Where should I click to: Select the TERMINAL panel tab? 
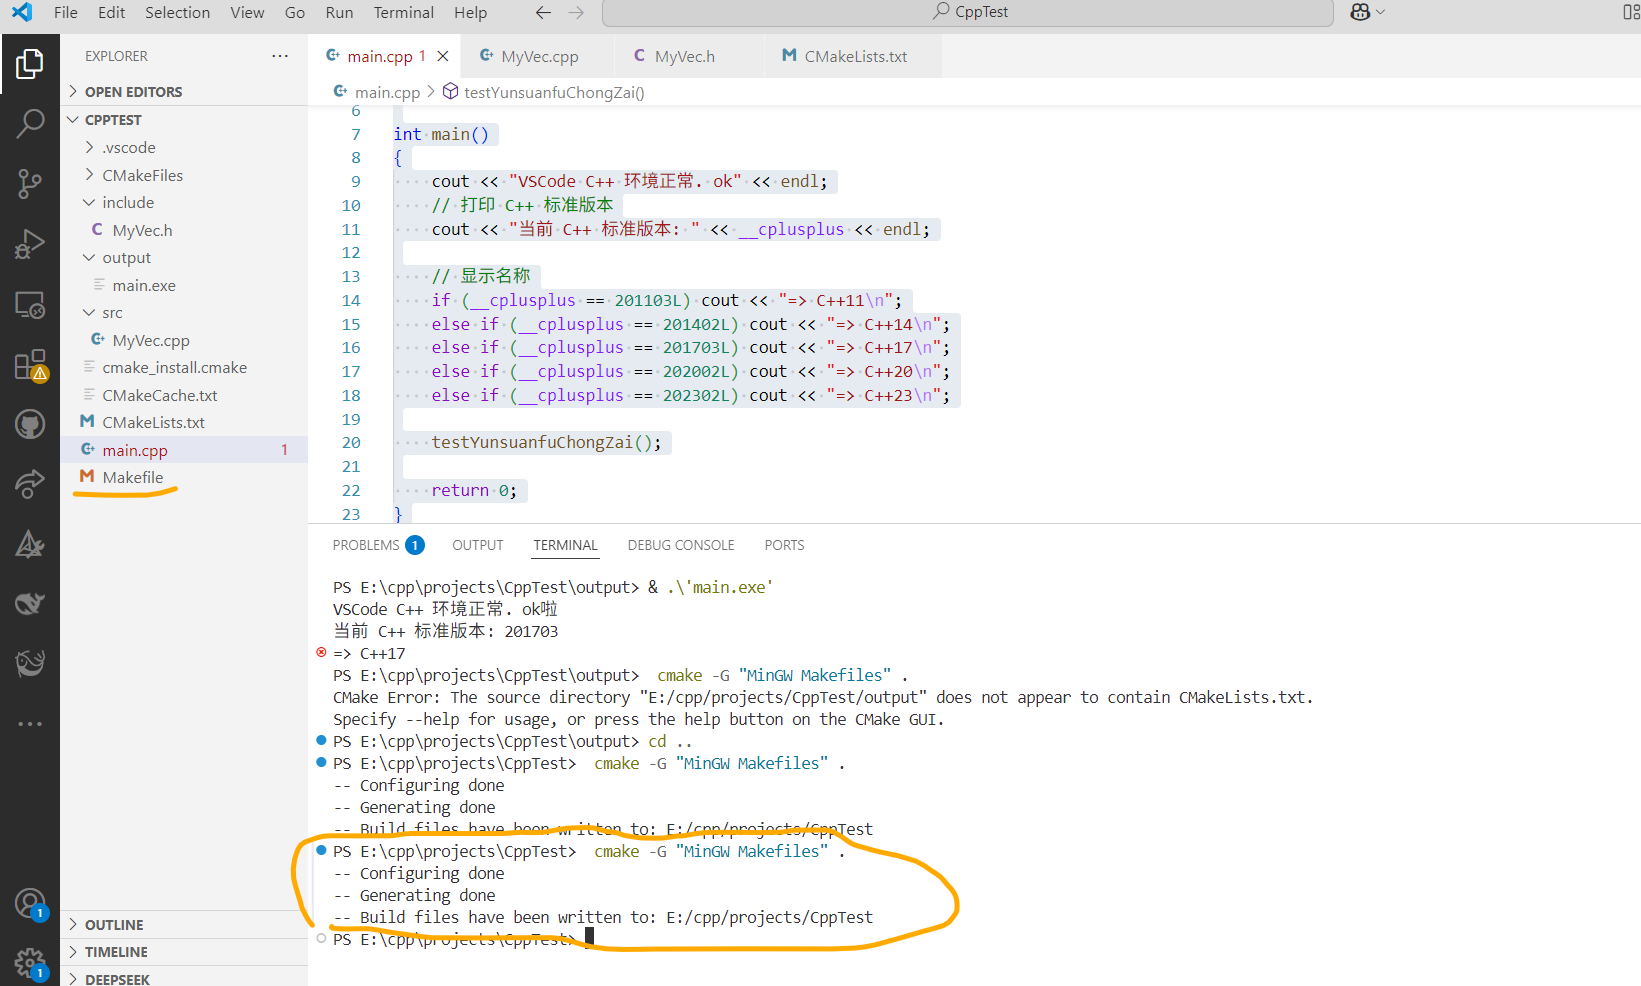point(565,545)
